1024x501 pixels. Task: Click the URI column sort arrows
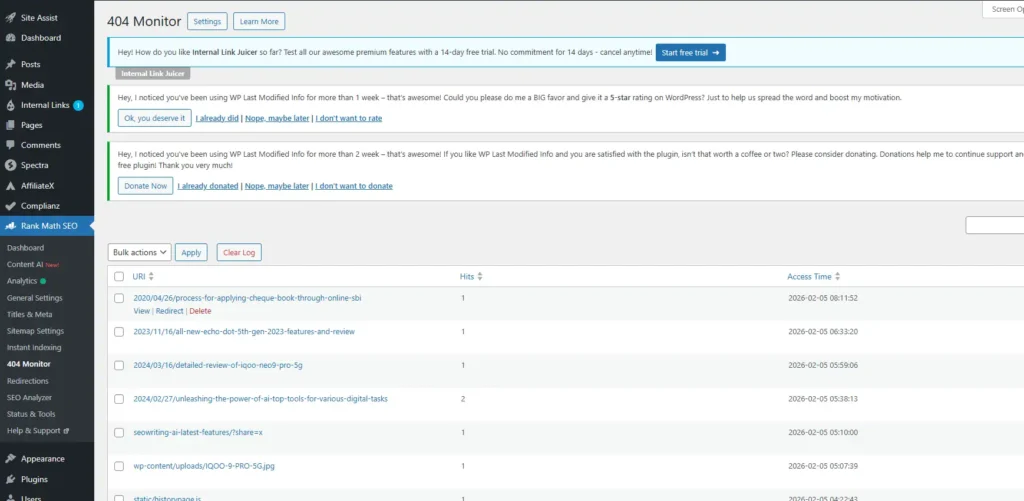152,276
